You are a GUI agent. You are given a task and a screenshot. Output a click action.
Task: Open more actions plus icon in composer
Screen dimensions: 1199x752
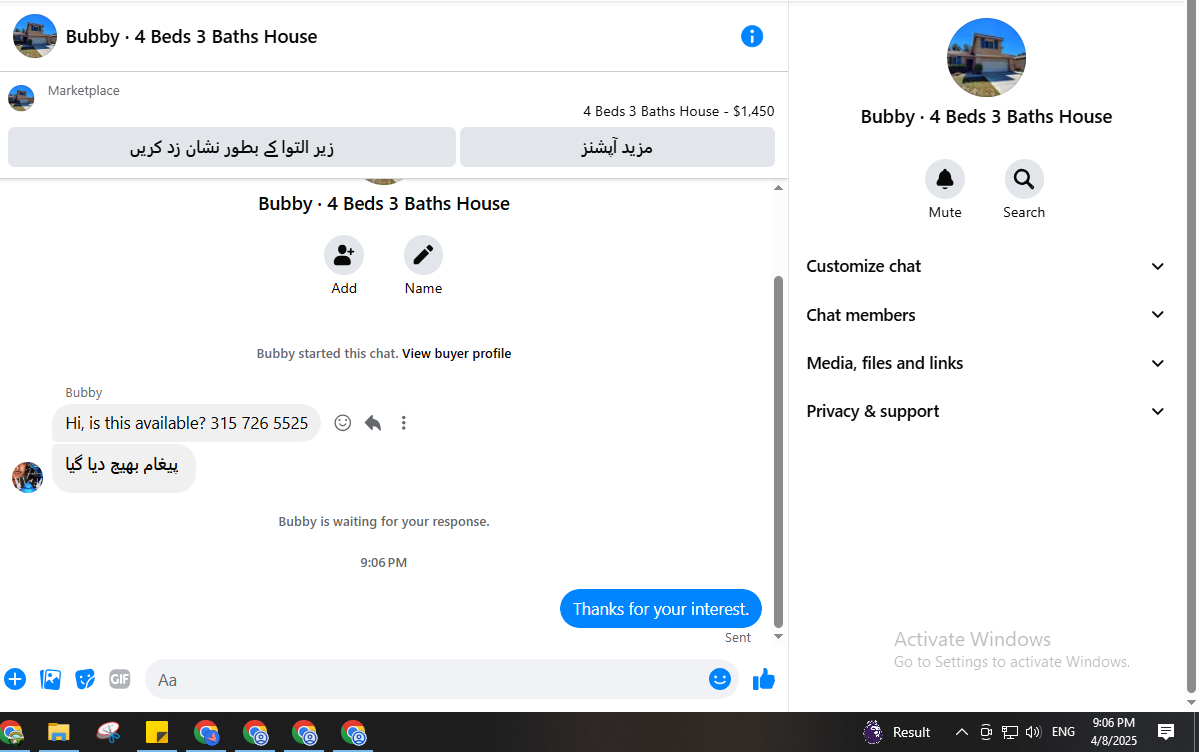pyautogui.click(x=15, y=679)
